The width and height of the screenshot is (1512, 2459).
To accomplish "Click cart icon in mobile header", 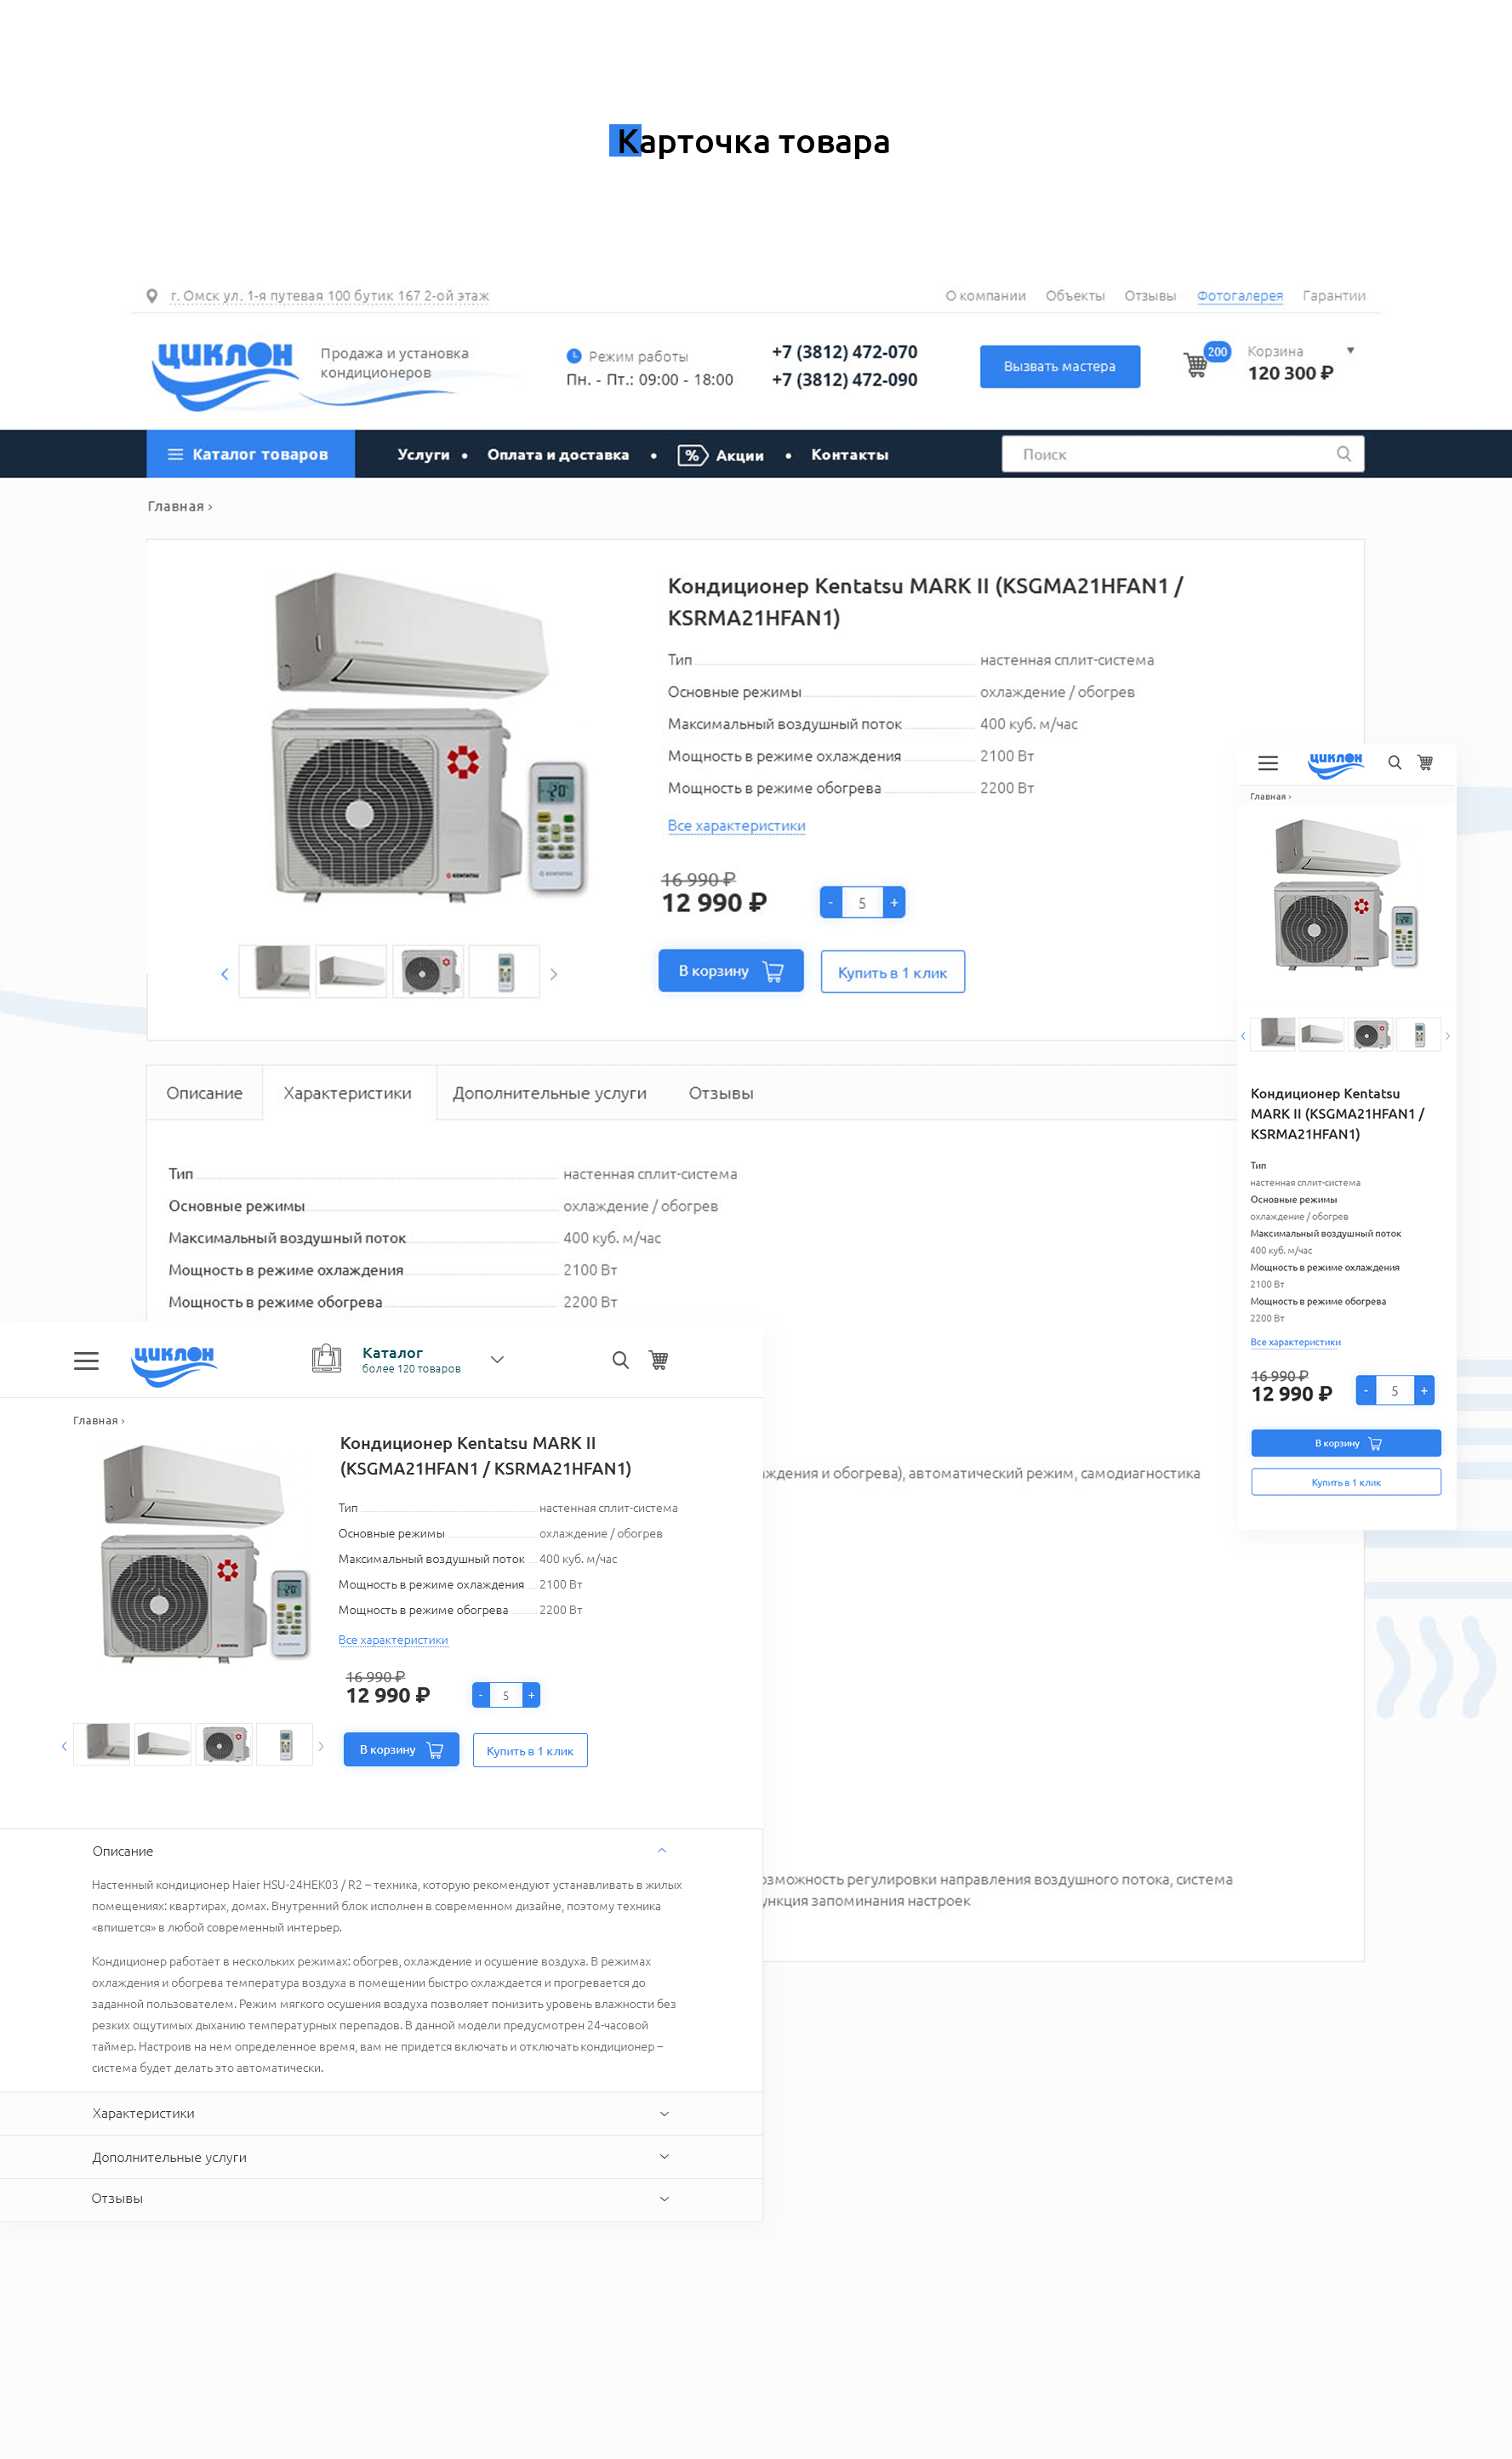I will pyautogui.click(x=1425, y=763).
